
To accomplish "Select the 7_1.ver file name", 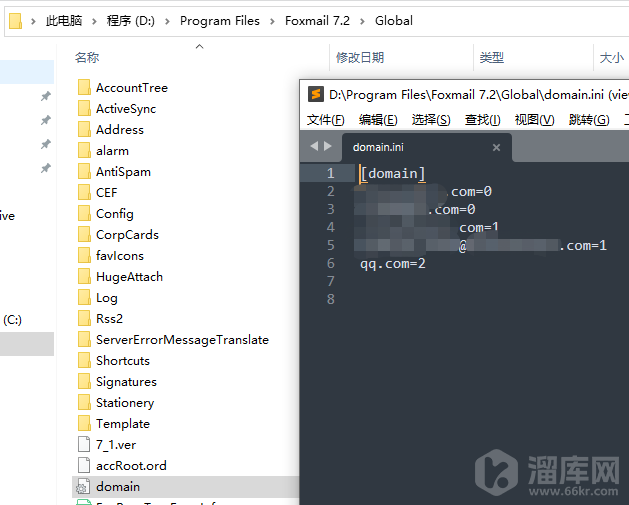I will point(116,444).
